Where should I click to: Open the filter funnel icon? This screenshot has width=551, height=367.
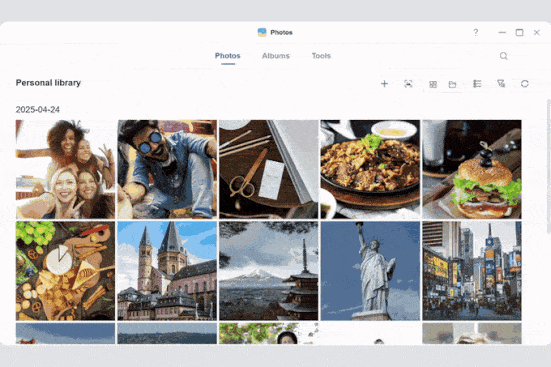coord(501,84)
